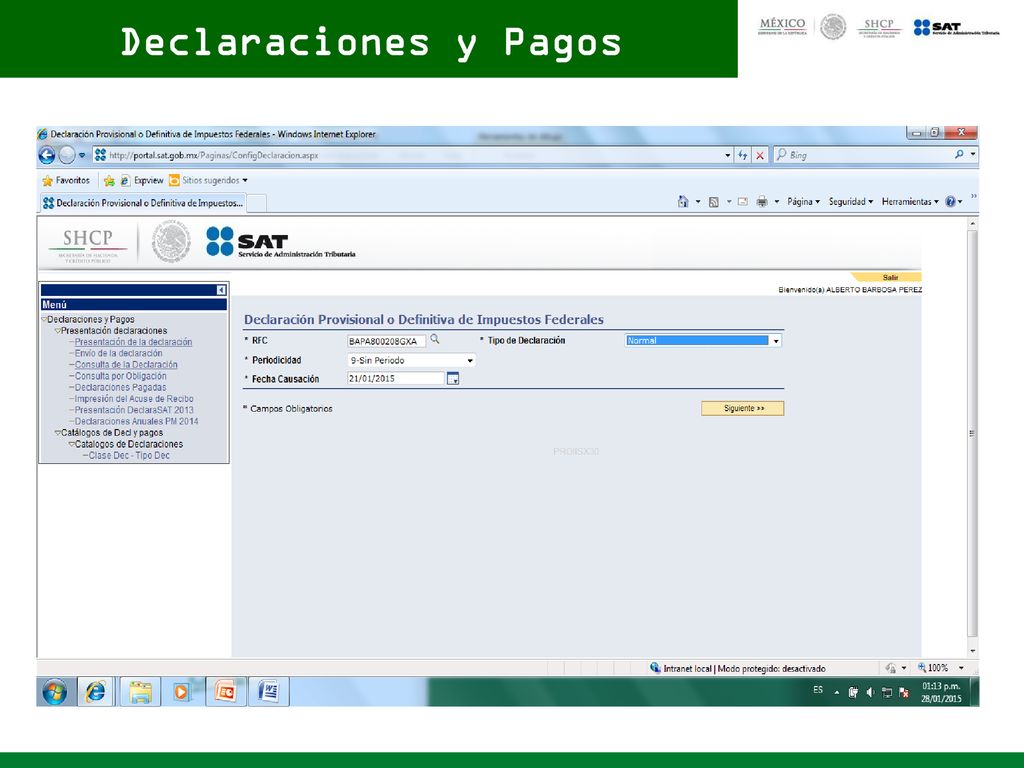Collapse the Presentación declaraciones node
This screenshot has height=768, width=1024.
pos(57,331)
